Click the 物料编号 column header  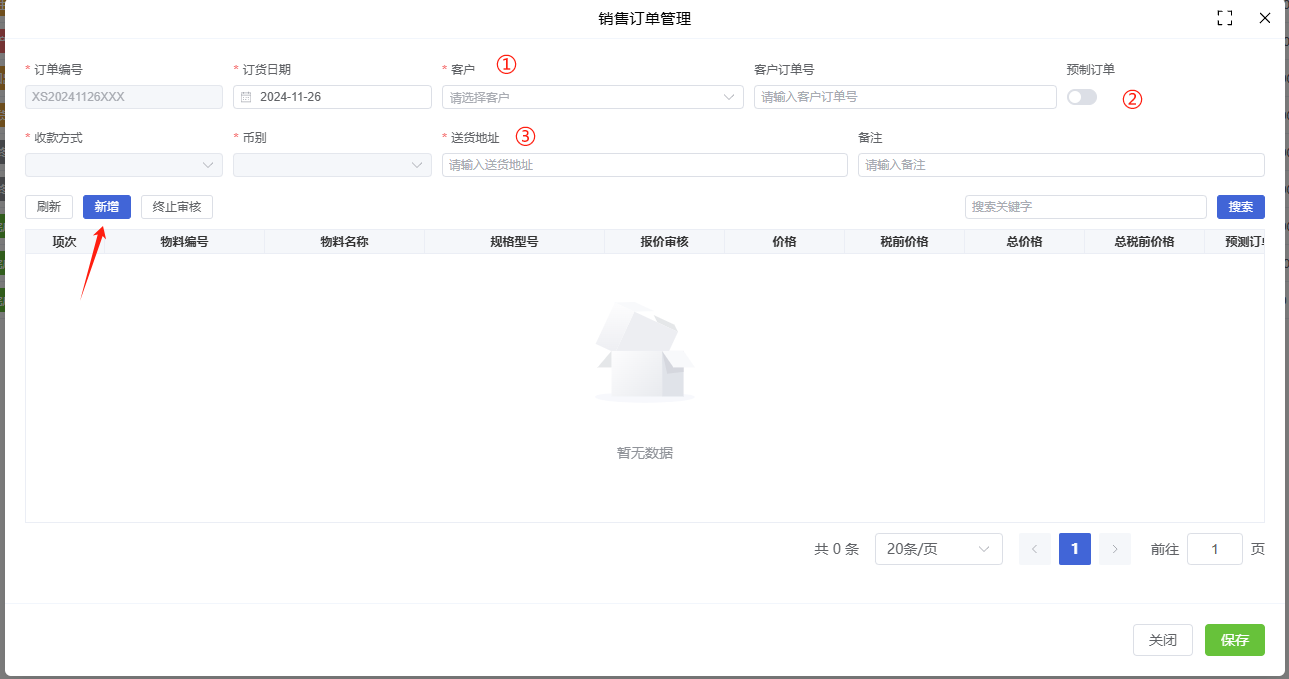(185, 242)
